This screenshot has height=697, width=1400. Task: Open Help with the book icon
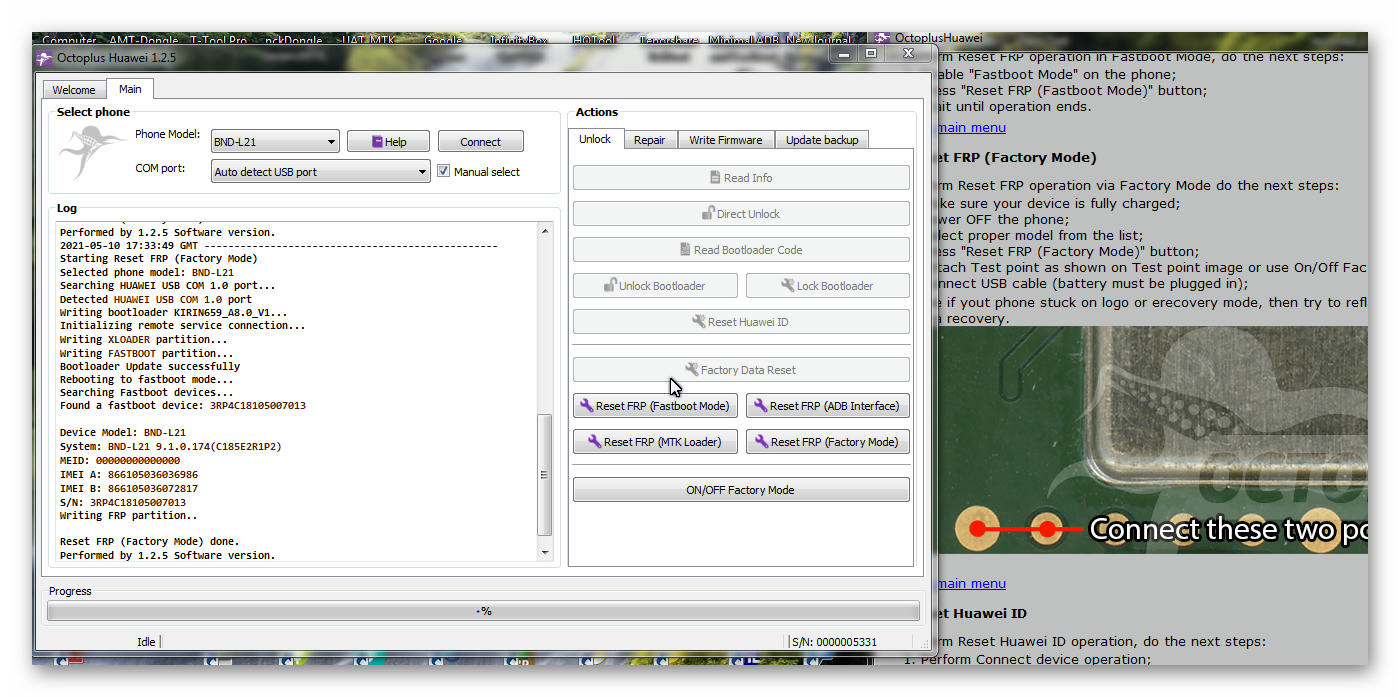[388, 142]
